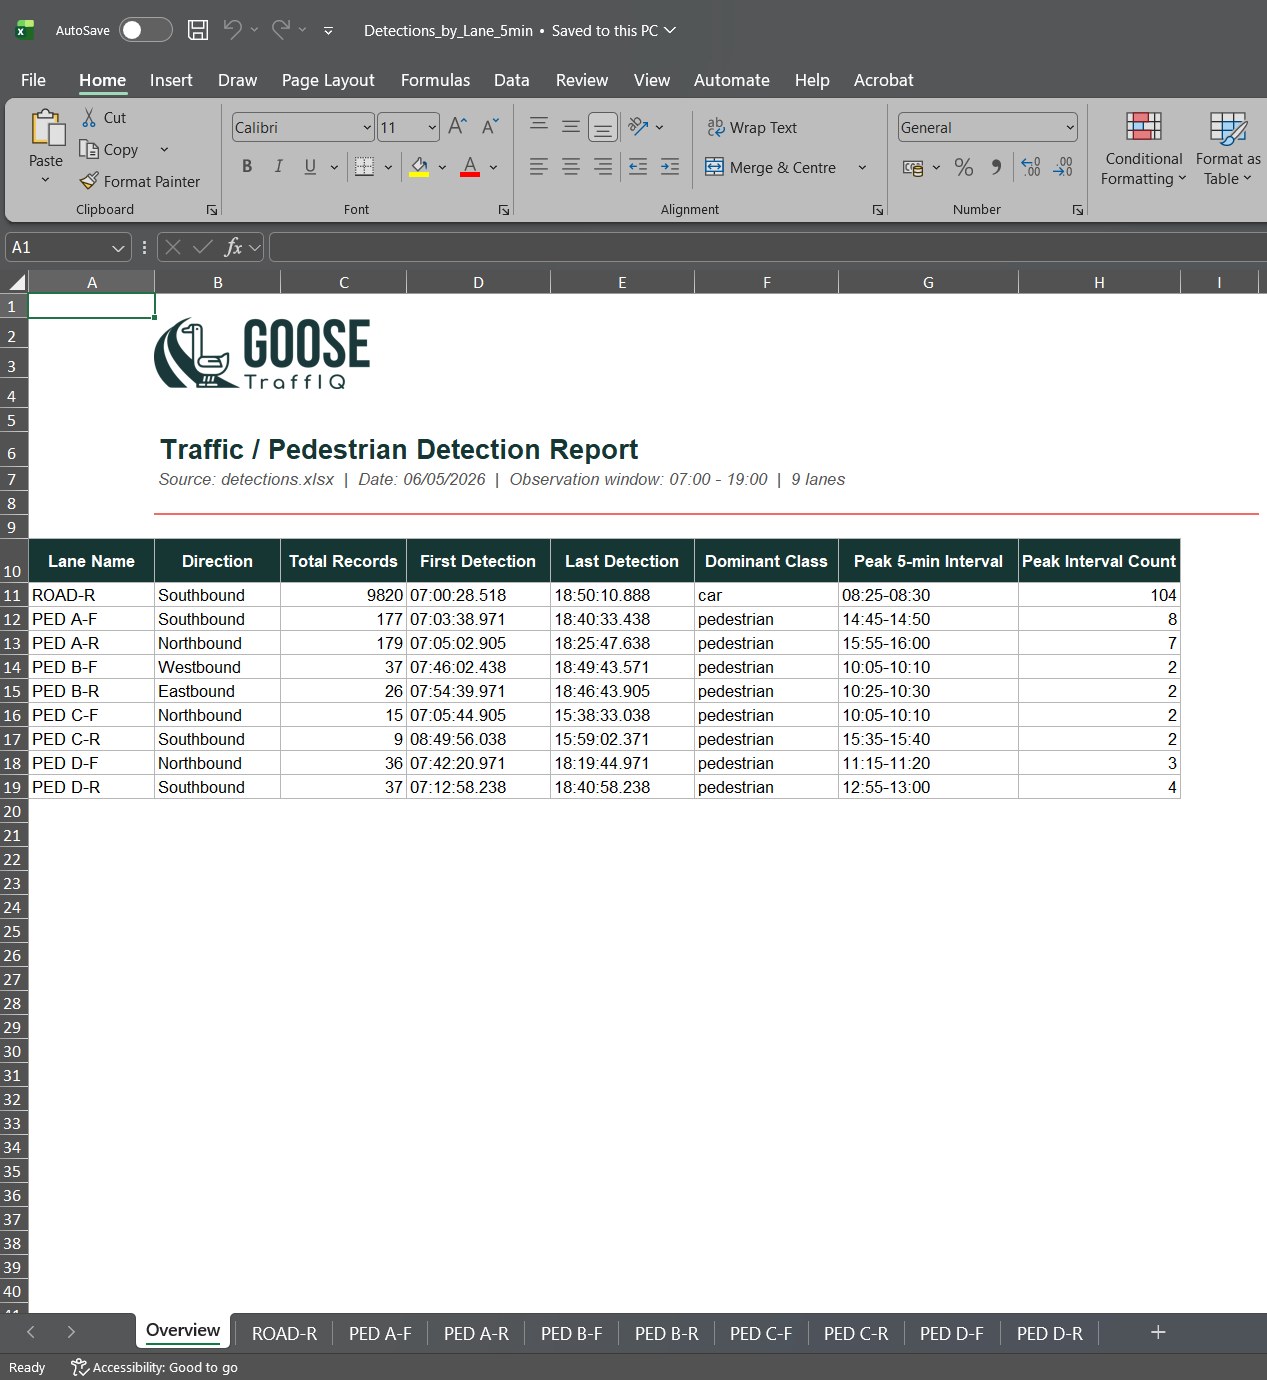Click middle align icon
Viewport: 1267px width, 1380px height.
[x=570, y=126]
